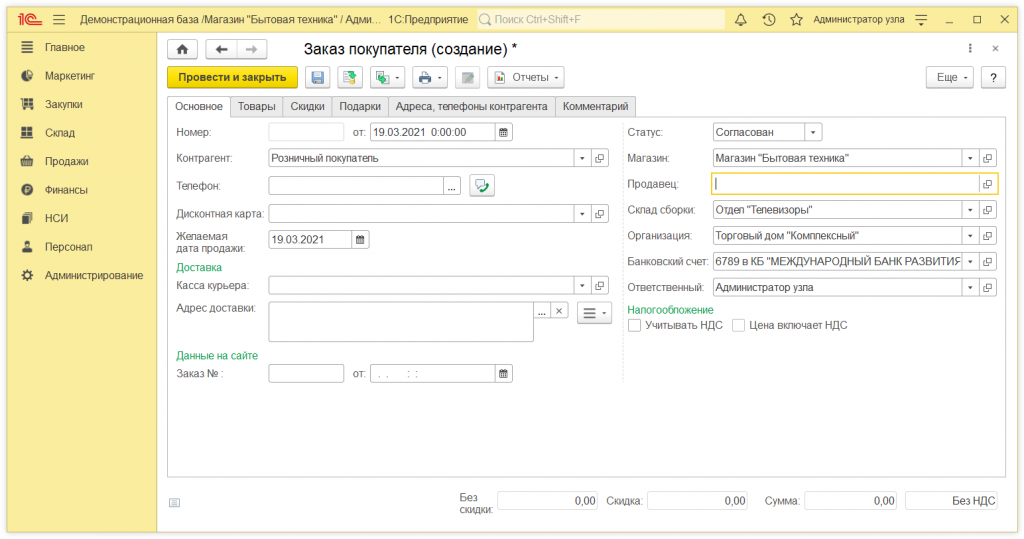The image size is (1024, 539).
Task: Switch to the Товары tab
Action: pos(256,106)
